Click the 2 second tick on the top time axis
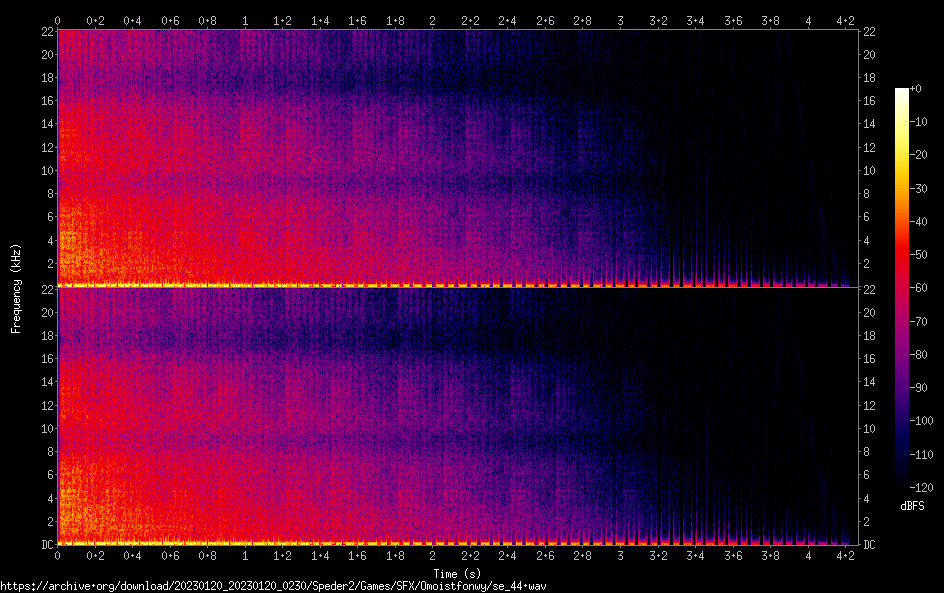 (432, 20)
